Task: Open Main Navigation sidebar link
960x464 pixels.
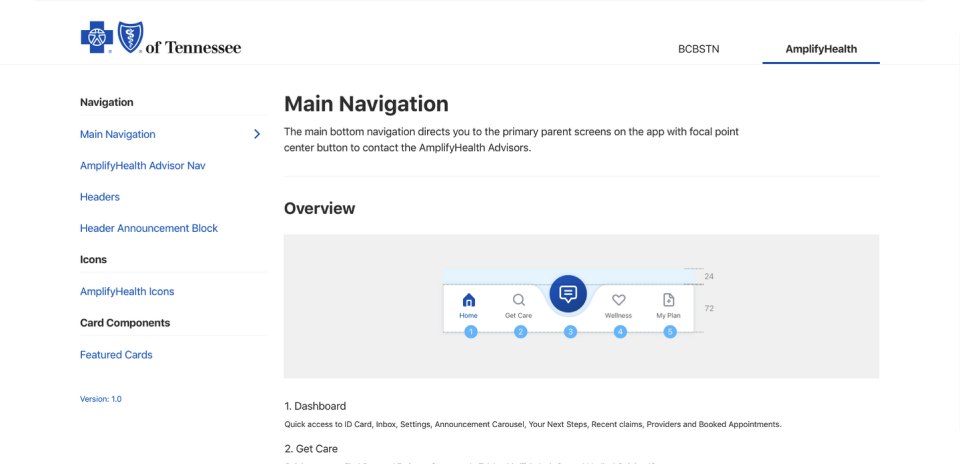Action: coord(118,134)
